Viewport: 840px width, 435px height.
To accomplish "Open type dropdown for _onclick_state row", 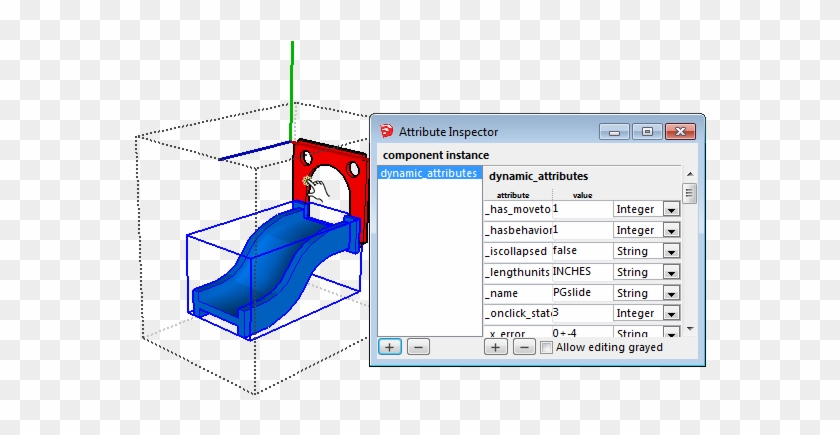I will pos(671,313).
